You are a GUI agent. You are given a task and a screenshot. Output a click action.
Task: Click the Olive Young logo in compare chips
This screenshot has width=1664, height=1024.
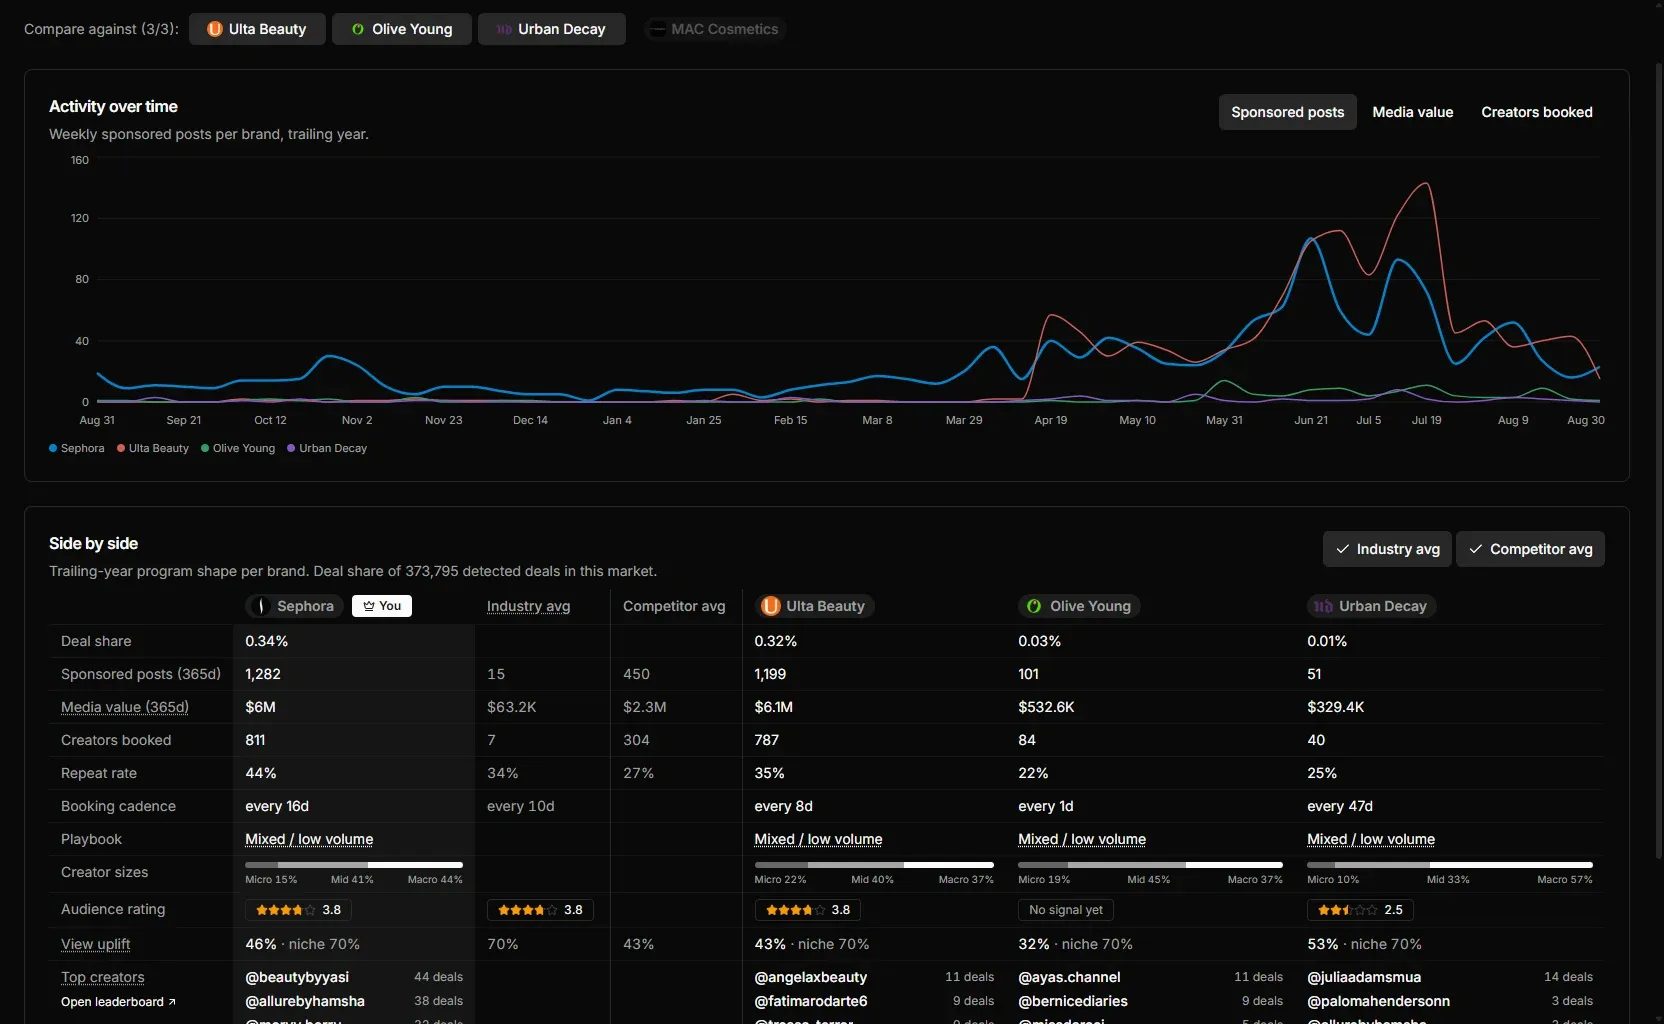pyautogui.click(x=358, y=29)
